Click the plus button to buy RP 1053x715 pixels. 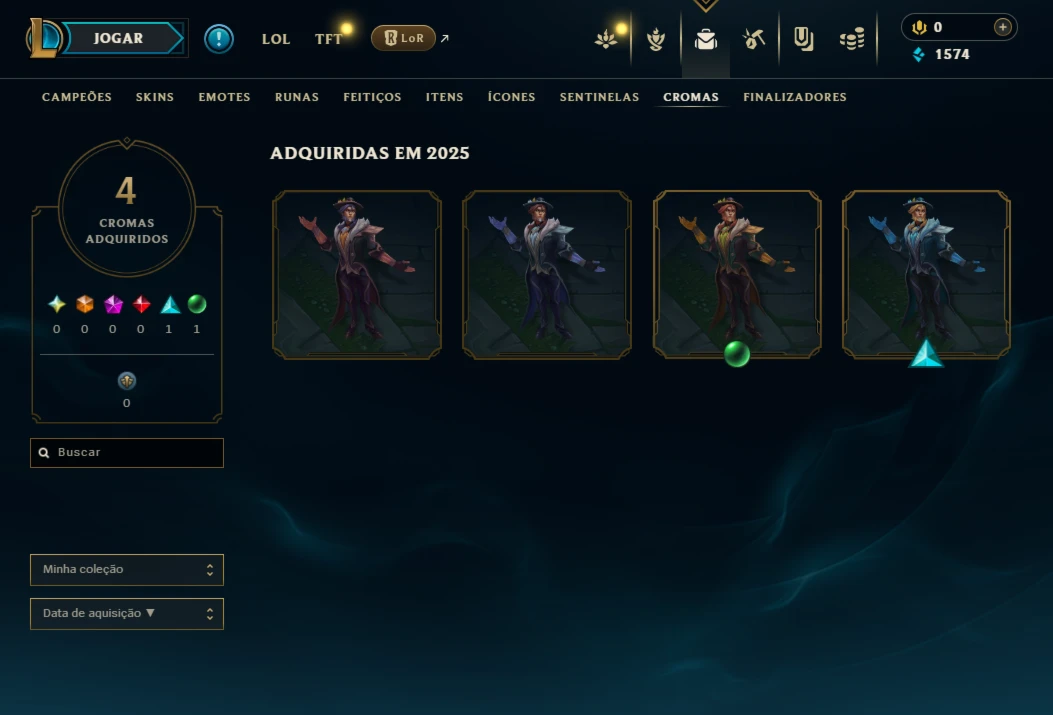1002,27
